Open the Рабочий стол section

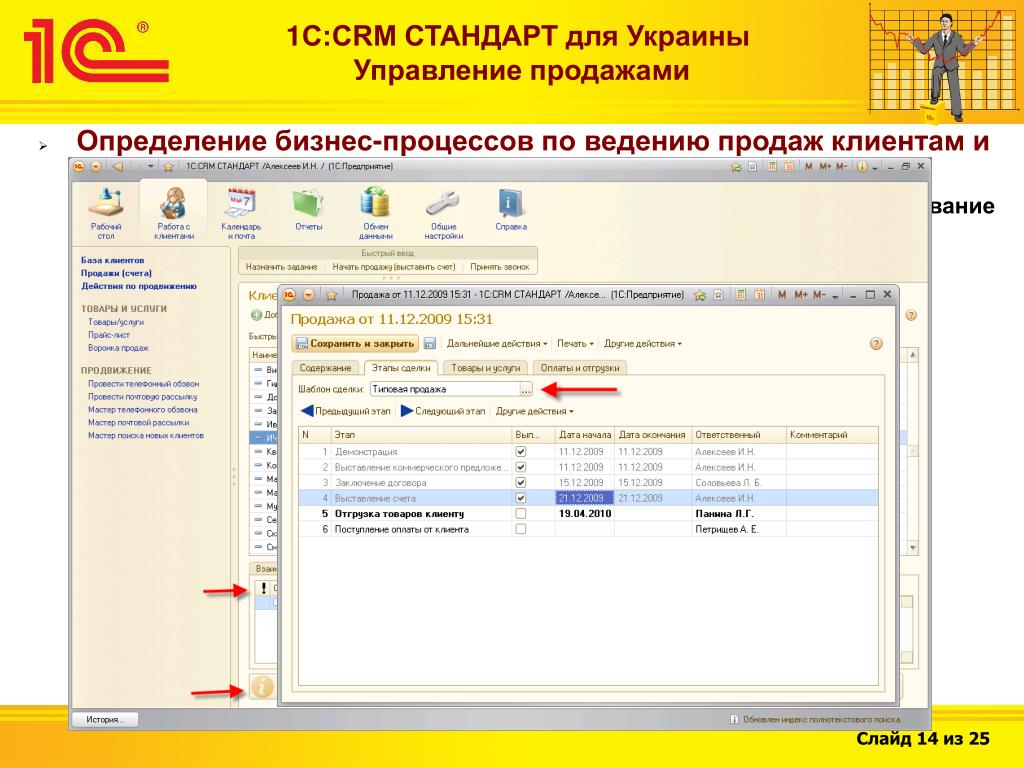(106, 212)
